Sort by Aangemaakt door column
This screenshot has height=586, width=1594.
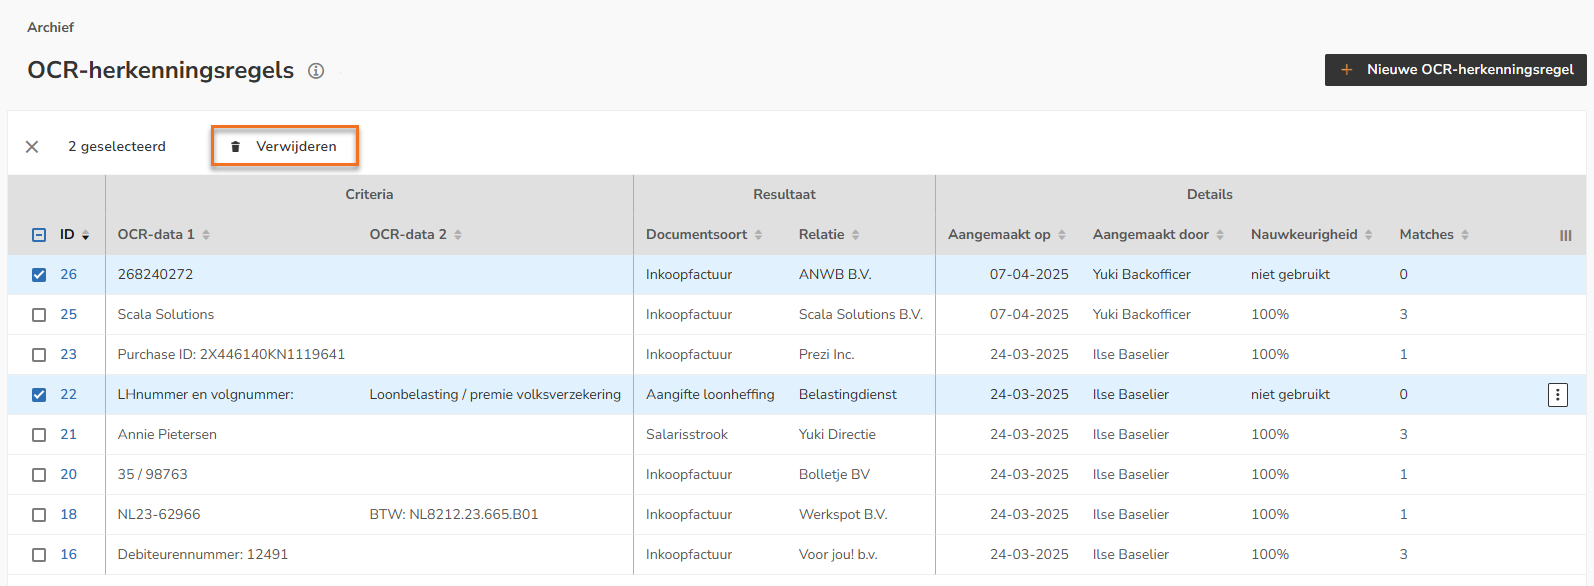1220,235
